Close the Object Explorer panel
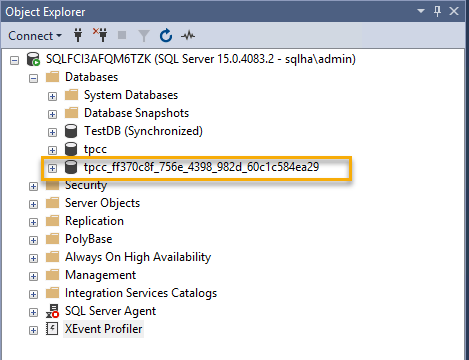This screenshot has height=360, width=469. coord(454,11)
